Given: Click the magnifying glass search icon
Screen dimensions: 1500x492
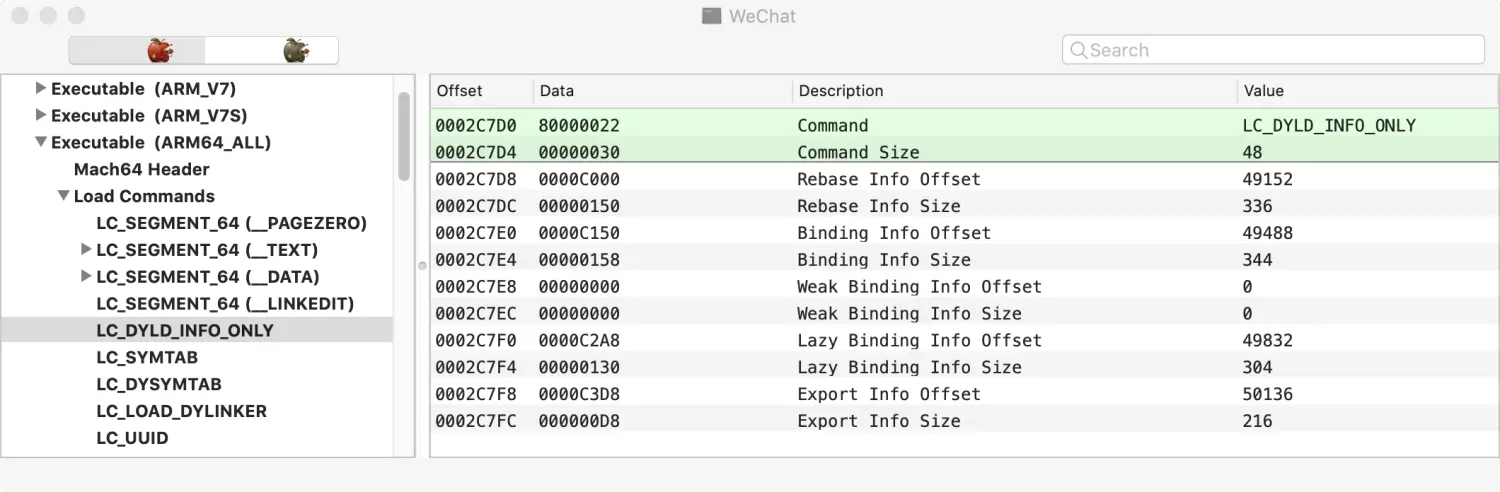Looking at the screenshot, I should [1078, 50].
